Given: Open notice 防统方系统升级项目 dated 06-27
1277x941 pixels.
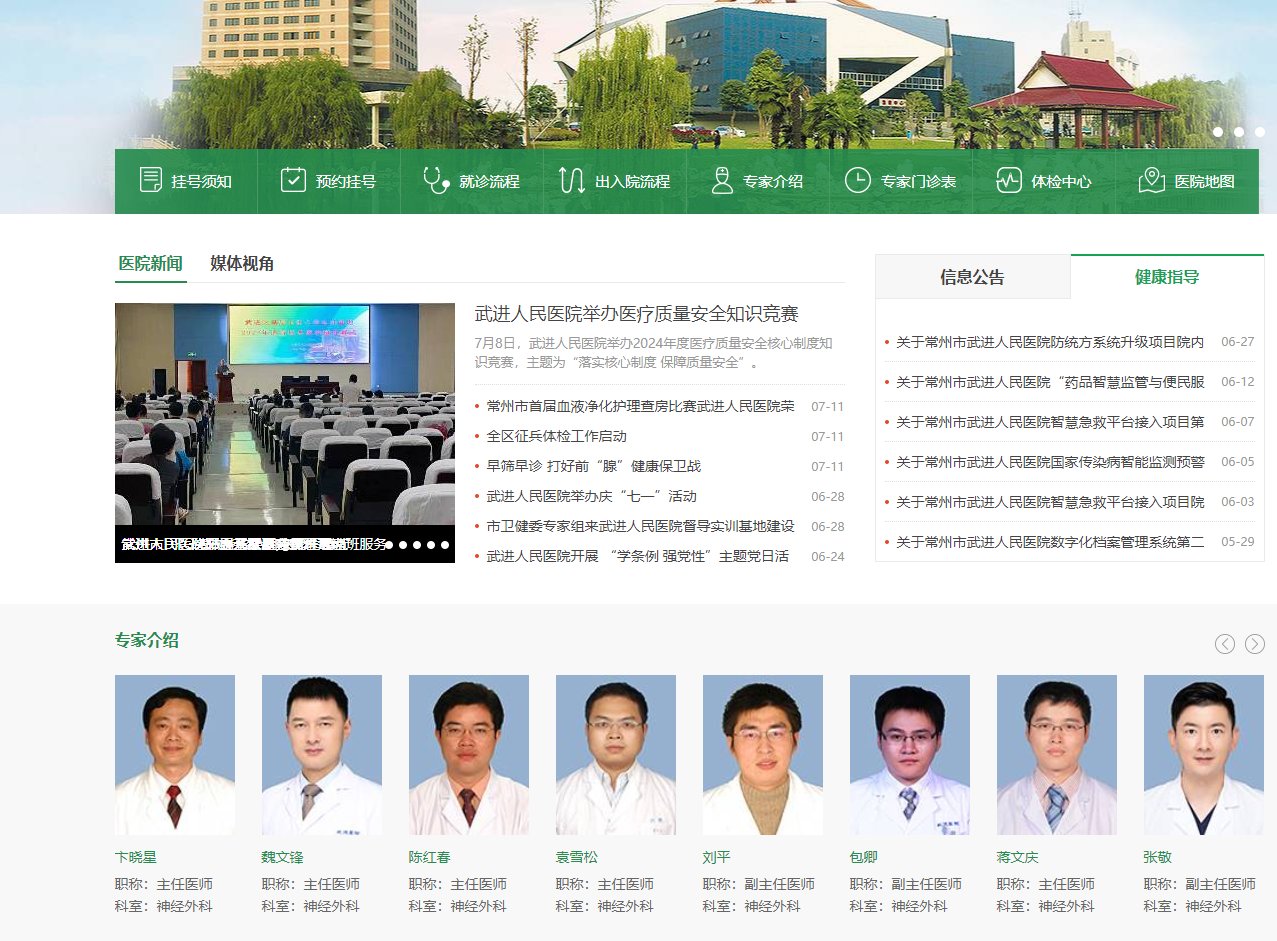Looking at the screenshot, I should (1050, 342).
